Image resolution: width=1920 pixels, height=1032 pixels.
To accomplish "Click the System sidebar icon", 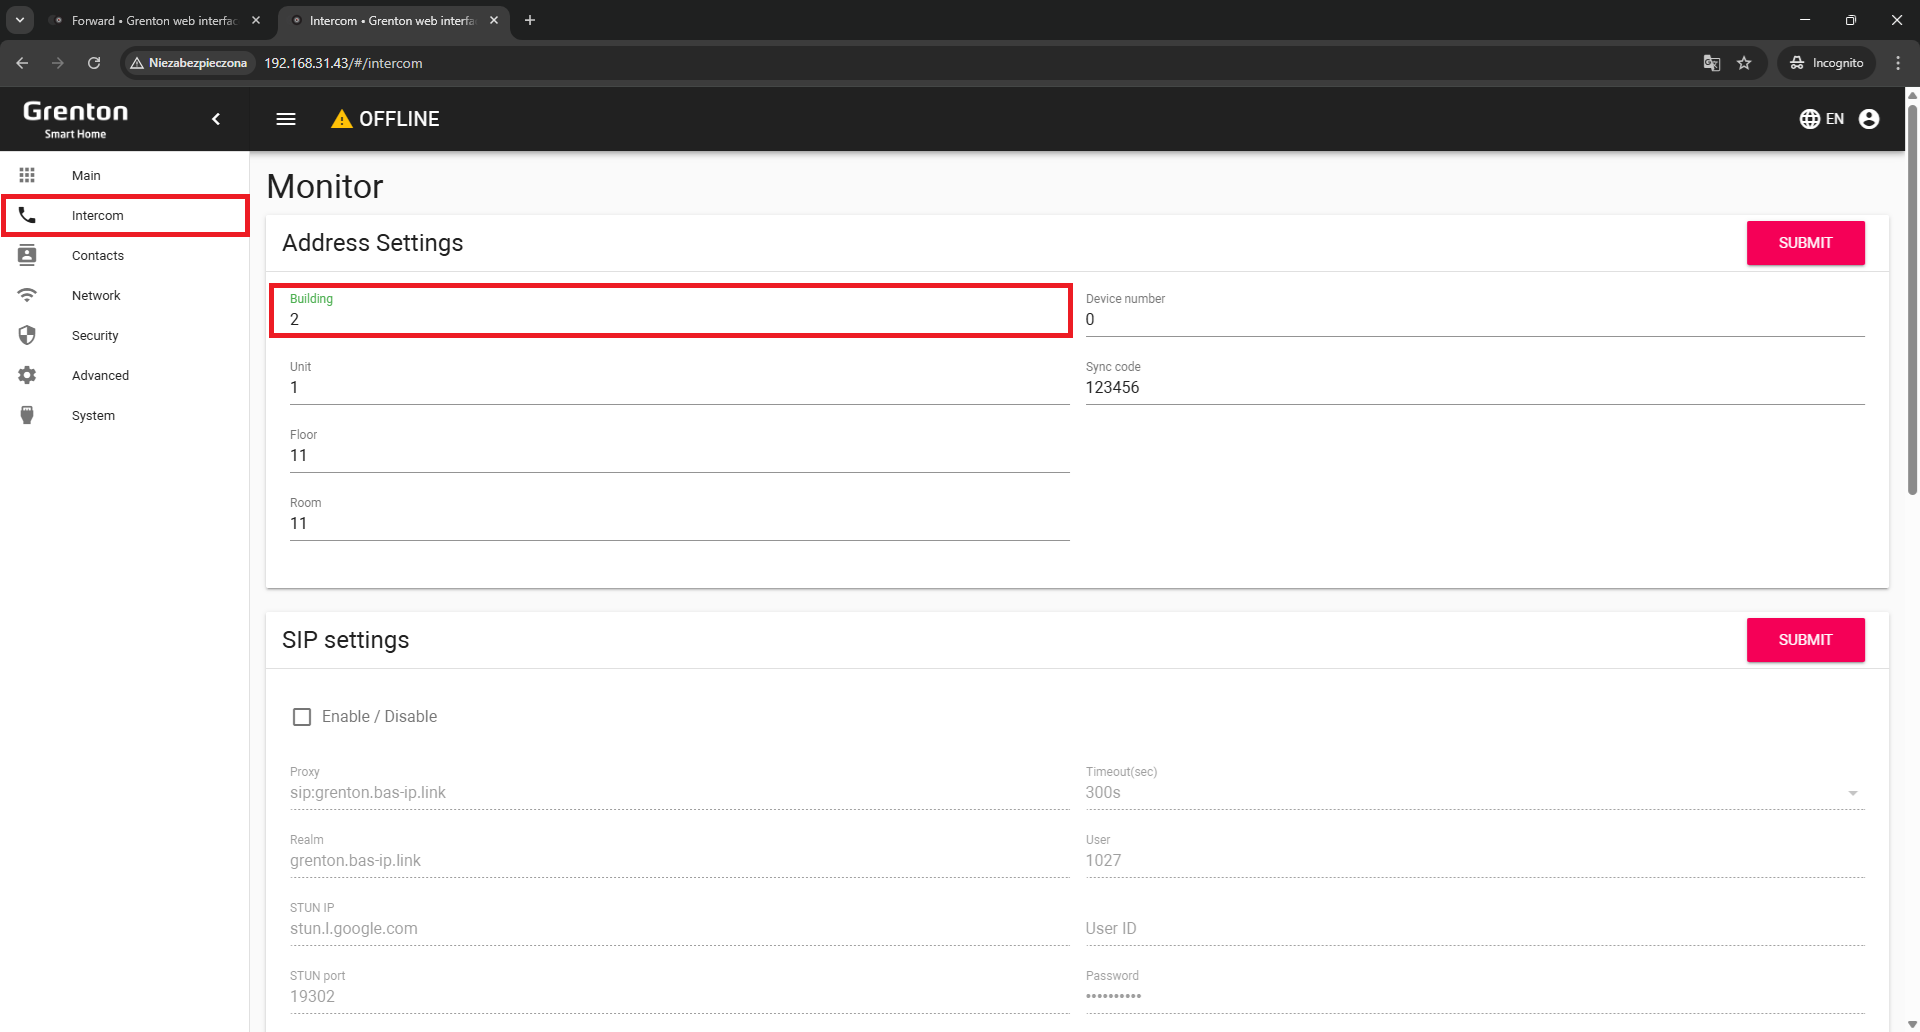I will click(x=27, y=416).
